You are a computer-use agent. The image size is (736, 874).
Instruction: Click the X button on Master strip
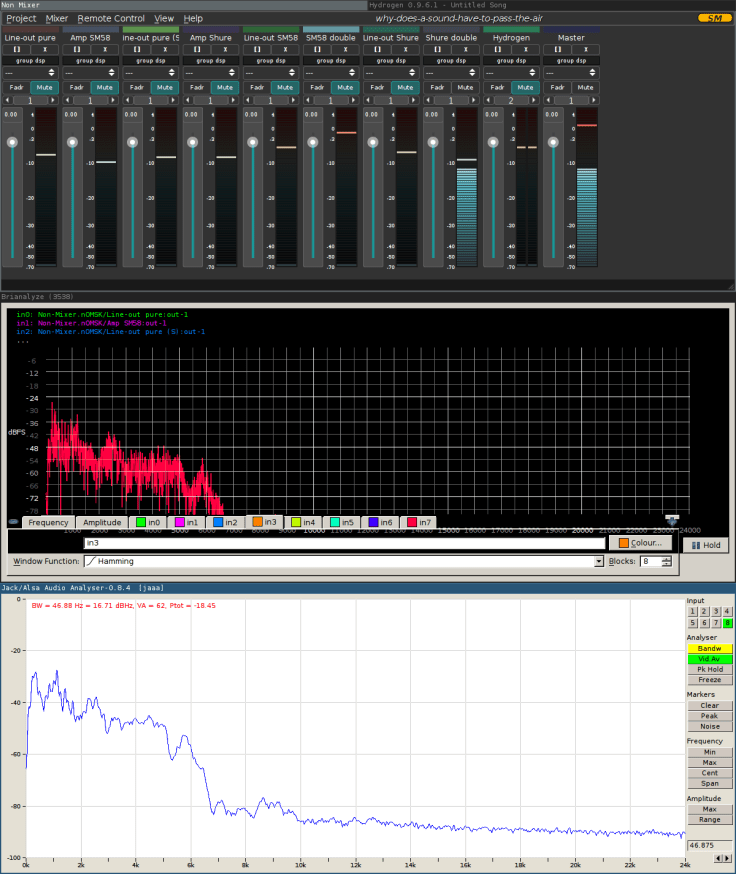(x=584, y=49)
